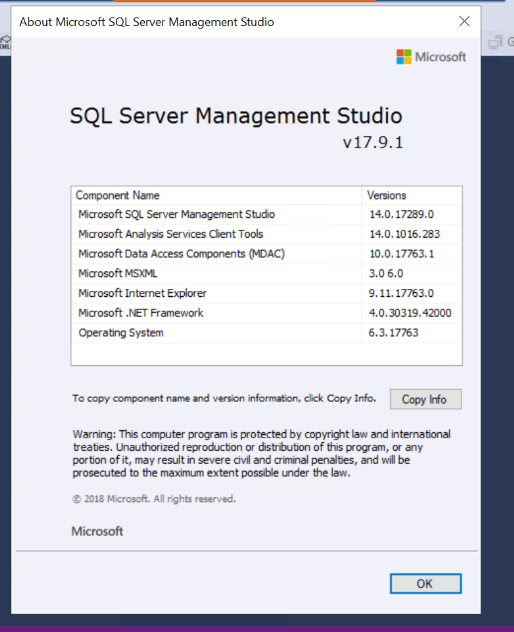Click the OK button
This screenshot has height=632, width=514.
[425, 583]
